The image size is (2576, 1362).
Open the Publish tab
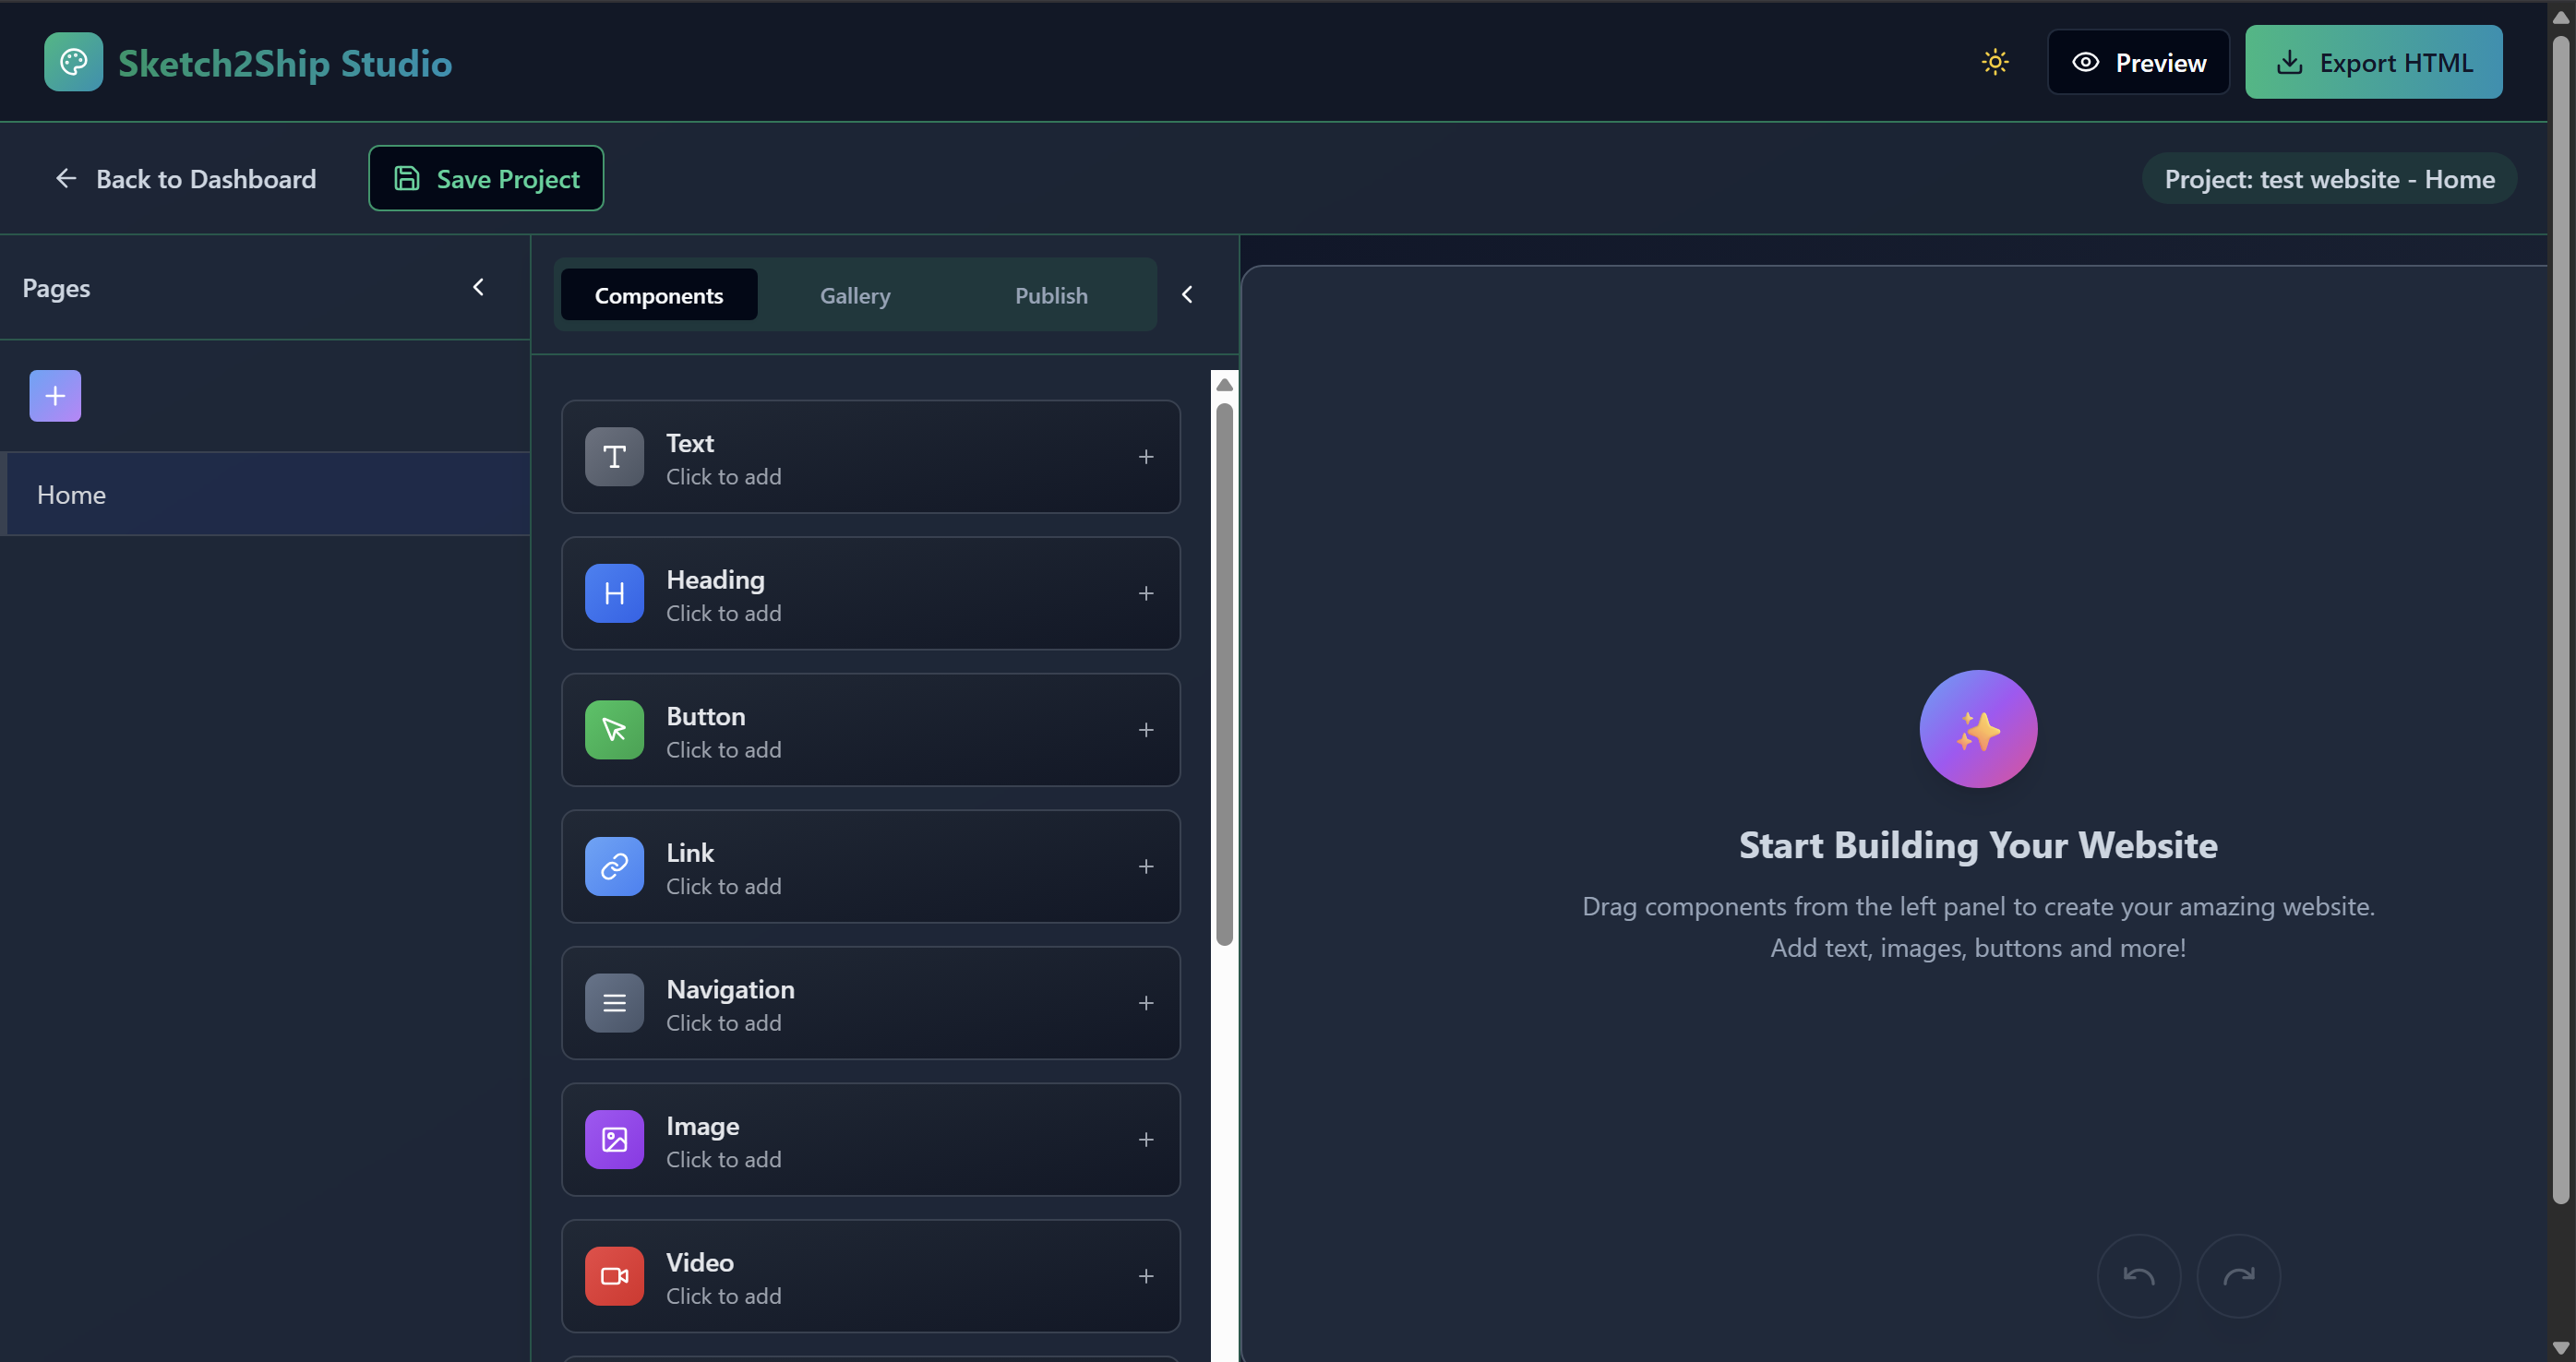click(x=1051, y=296)
